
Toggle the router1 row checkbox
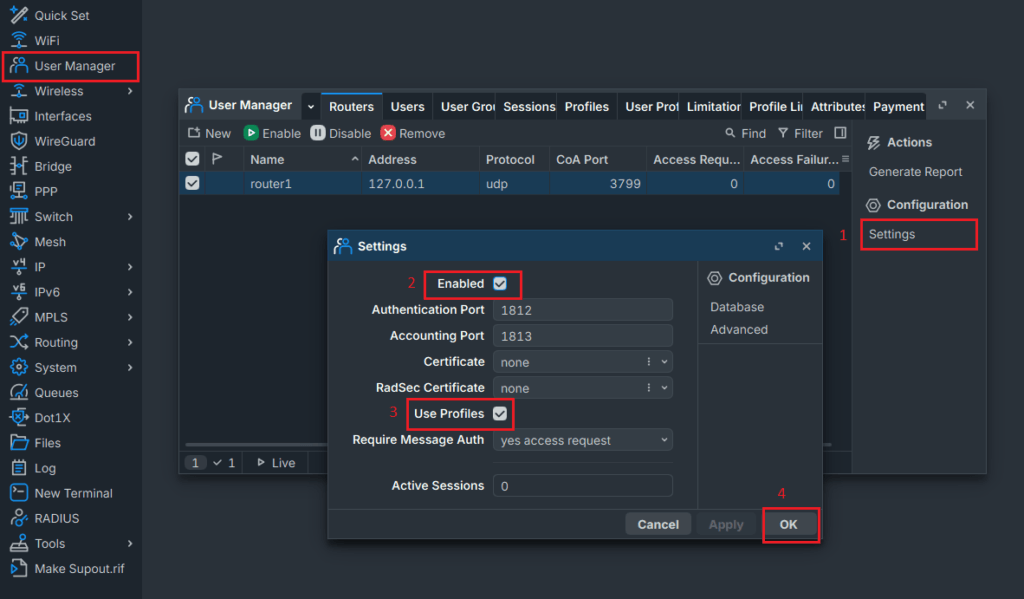pos(192,184)
